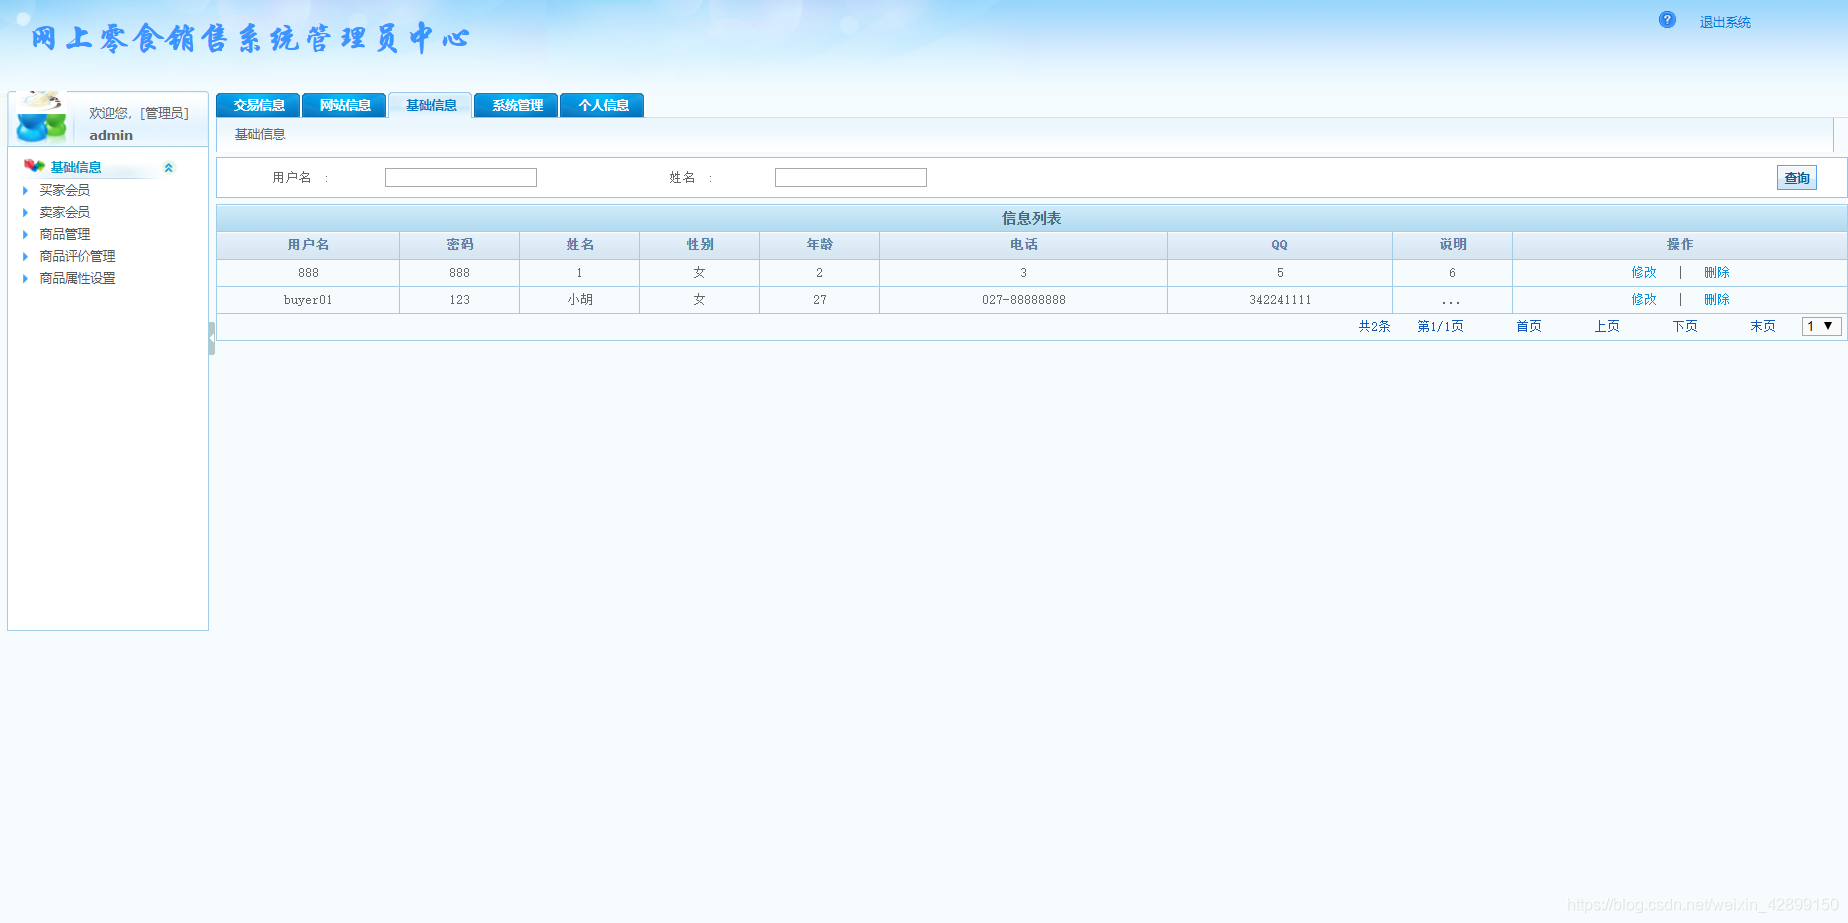The image size is (1848, 923).
Task: Click 删除 for user 888
Action: 1717,272
